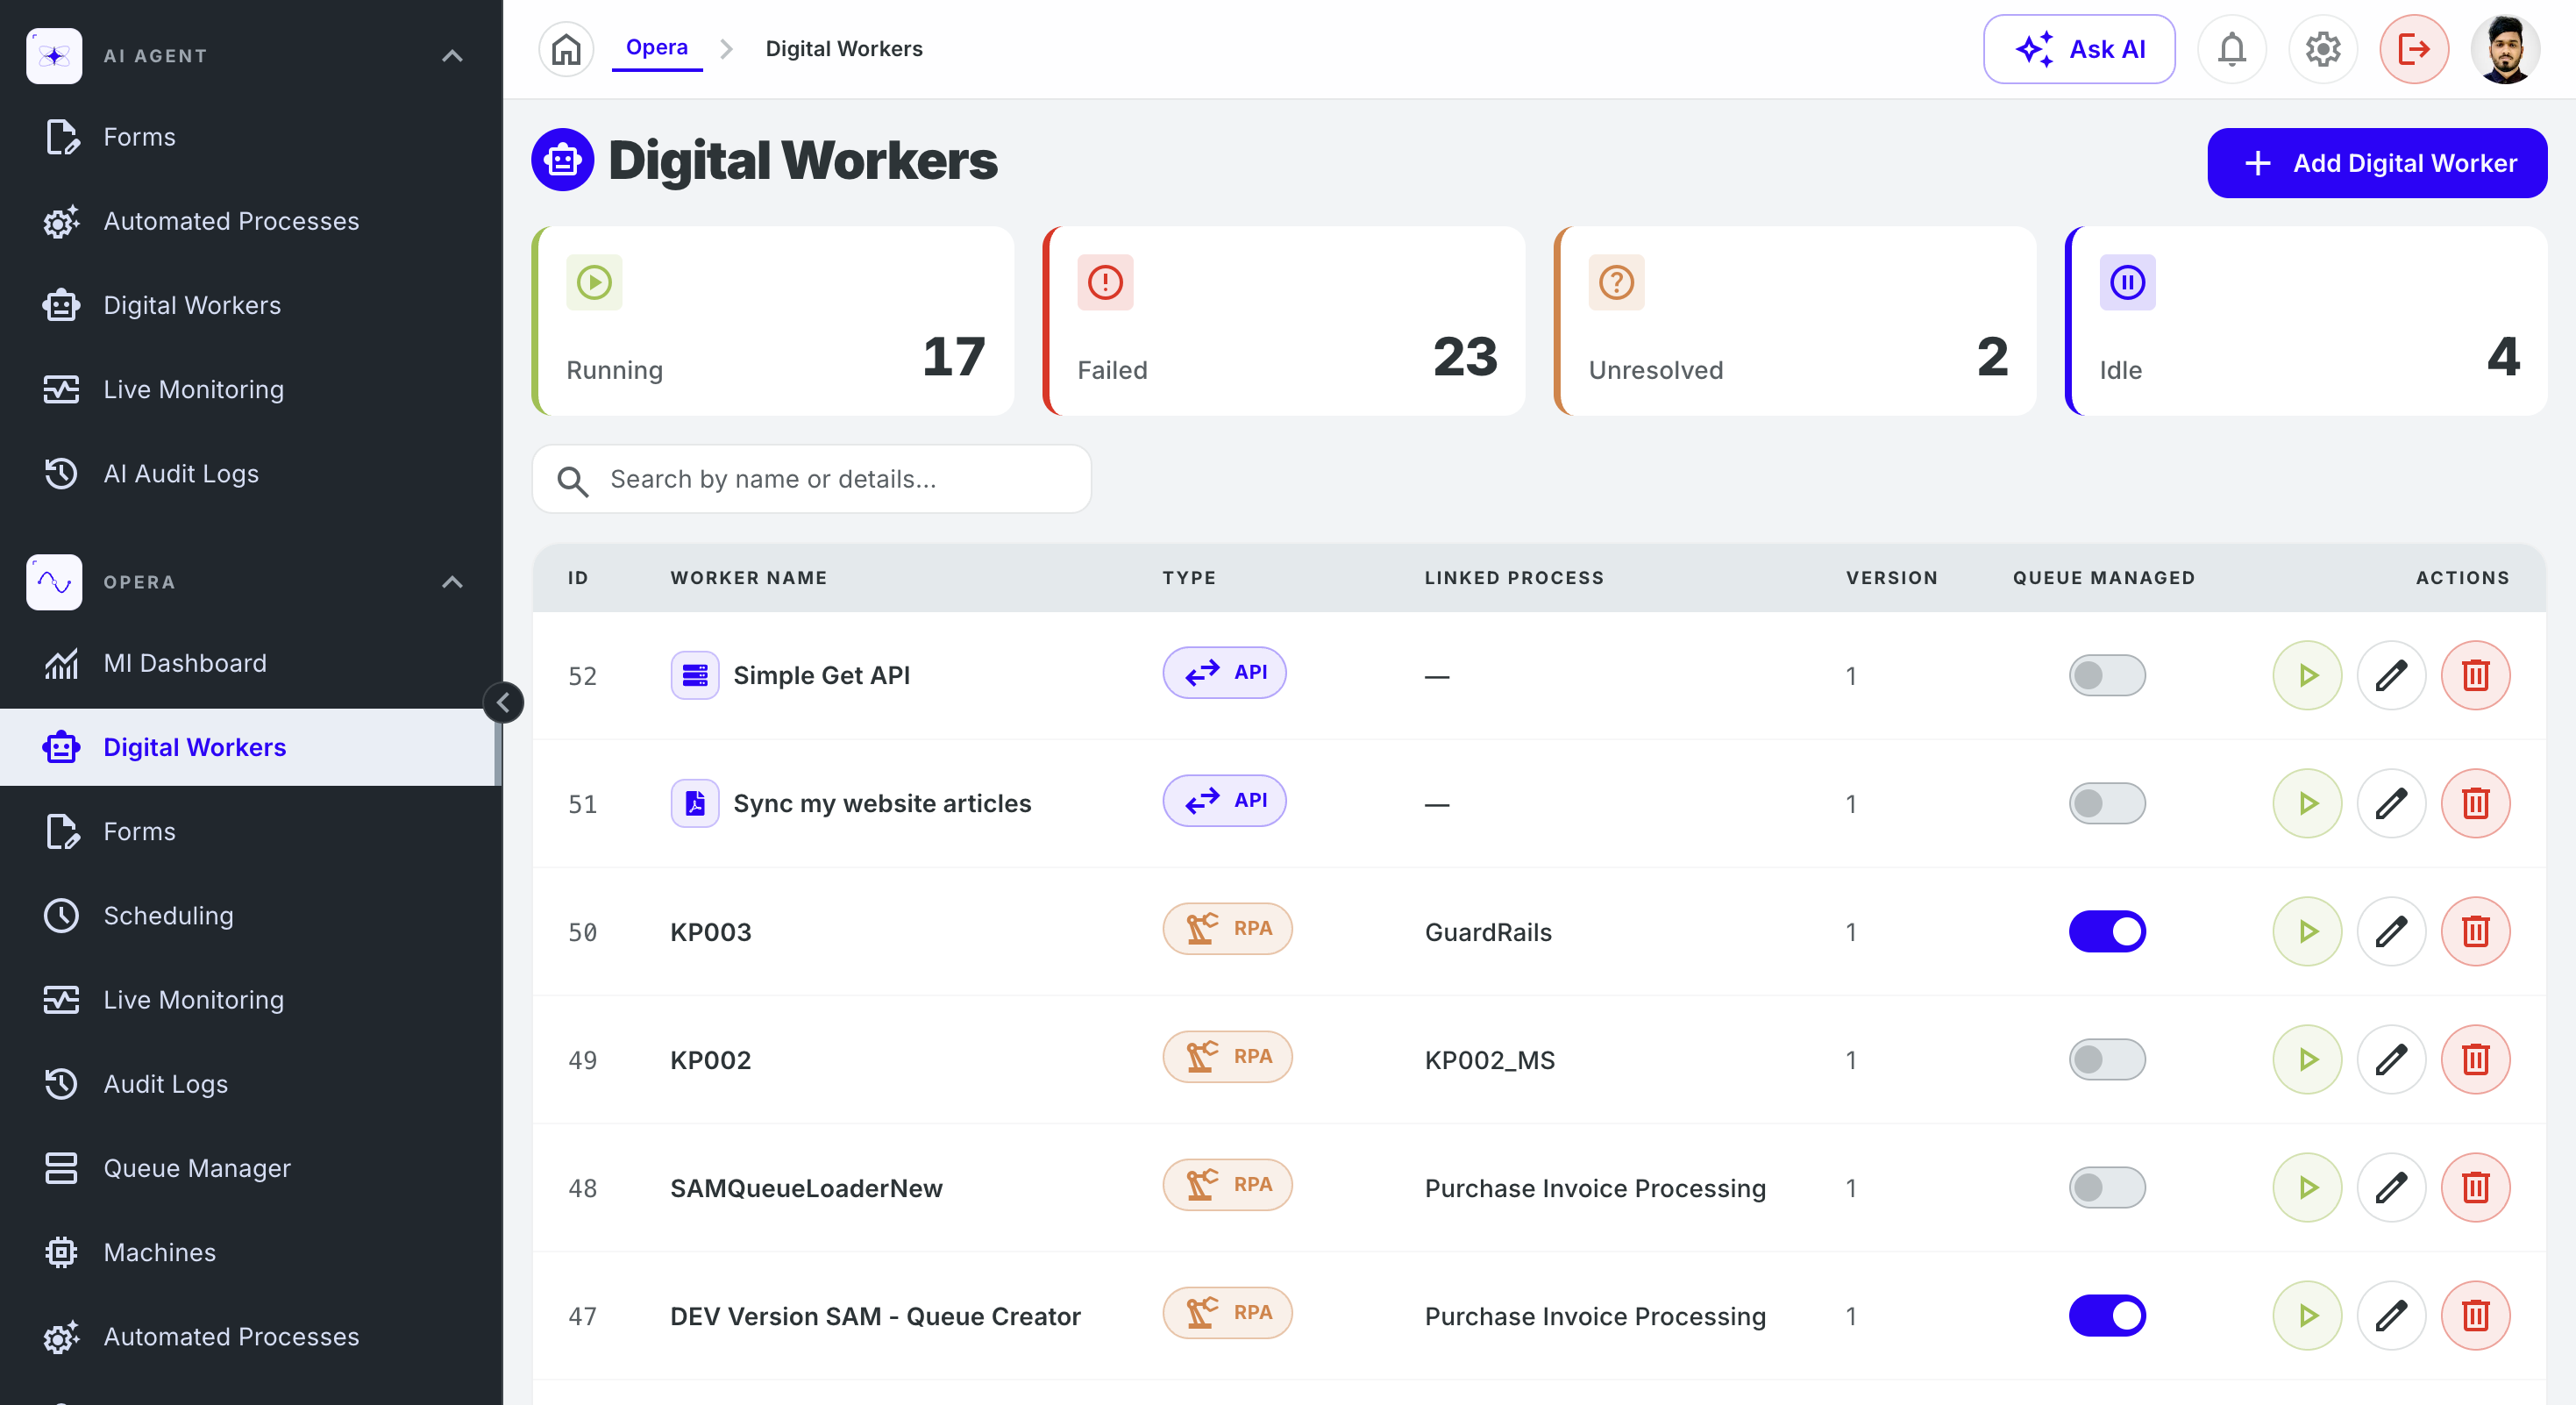Click GuardRails linked process

tap(1488, 932)
